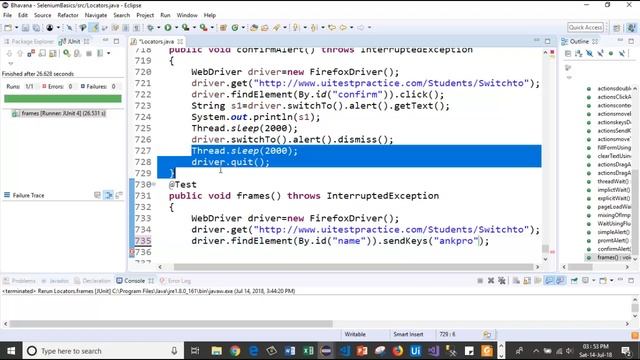The height and width of the screenshot is (360, 640).
Task: Open Console display selected dropdown
Action: point(594,281)
